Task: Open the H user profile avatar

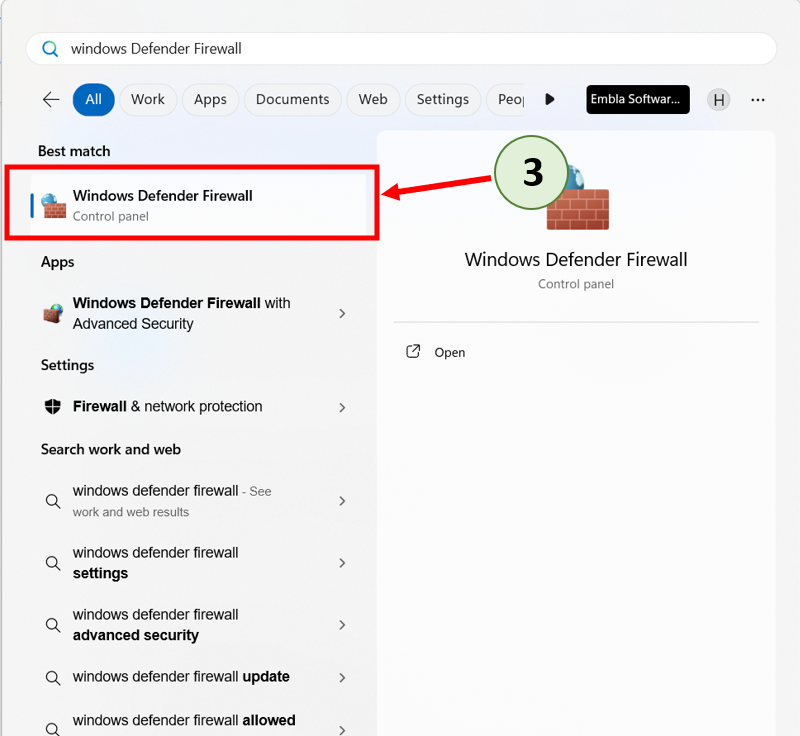Action: 718,99
